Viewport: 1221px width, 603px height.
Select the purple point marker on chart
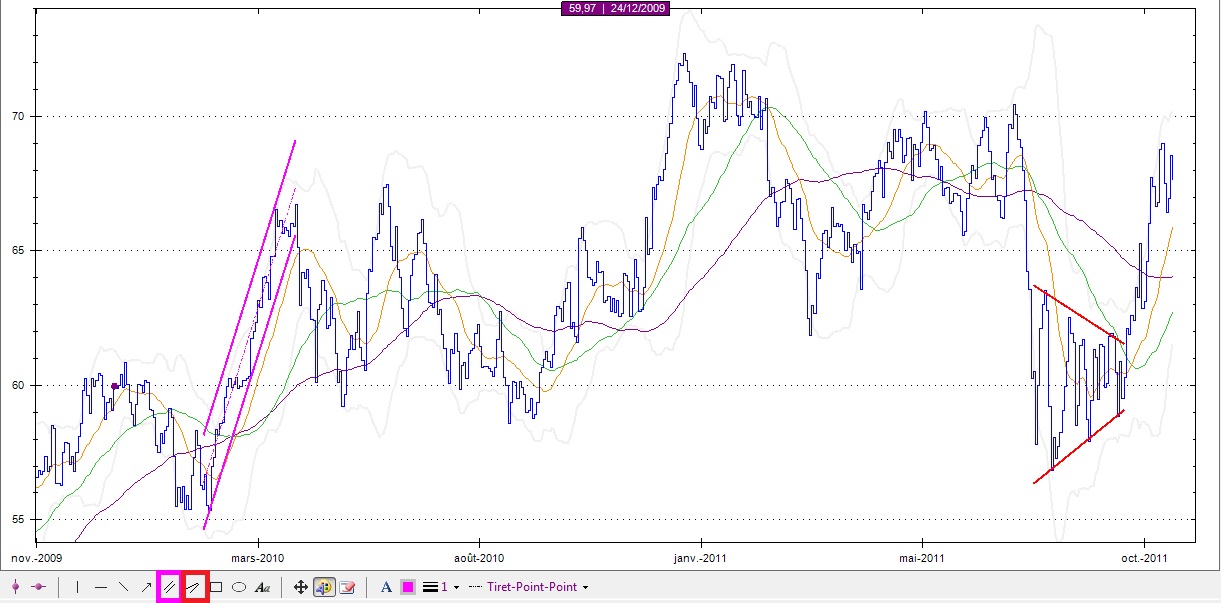pyautogui.click(x=115, y=385)
